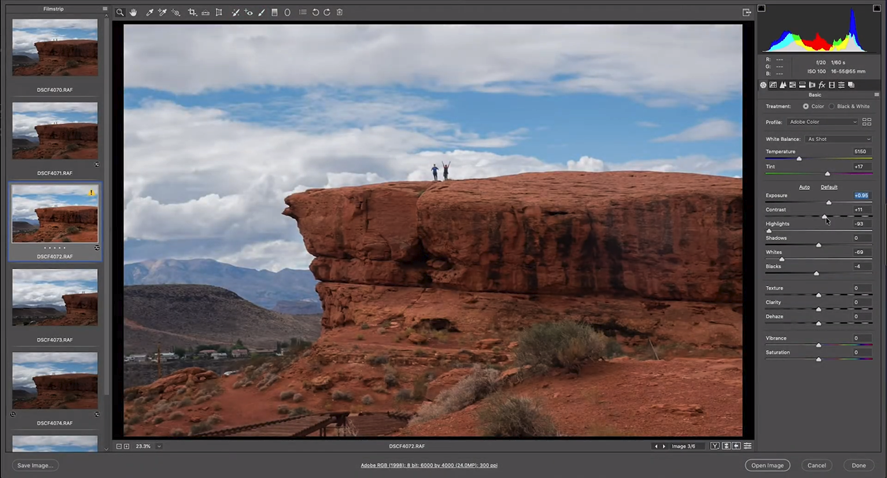Select thumbnail DSCF4071.RAF in filmstrip
The image size is (887, 478).
(x=55, y=131)
